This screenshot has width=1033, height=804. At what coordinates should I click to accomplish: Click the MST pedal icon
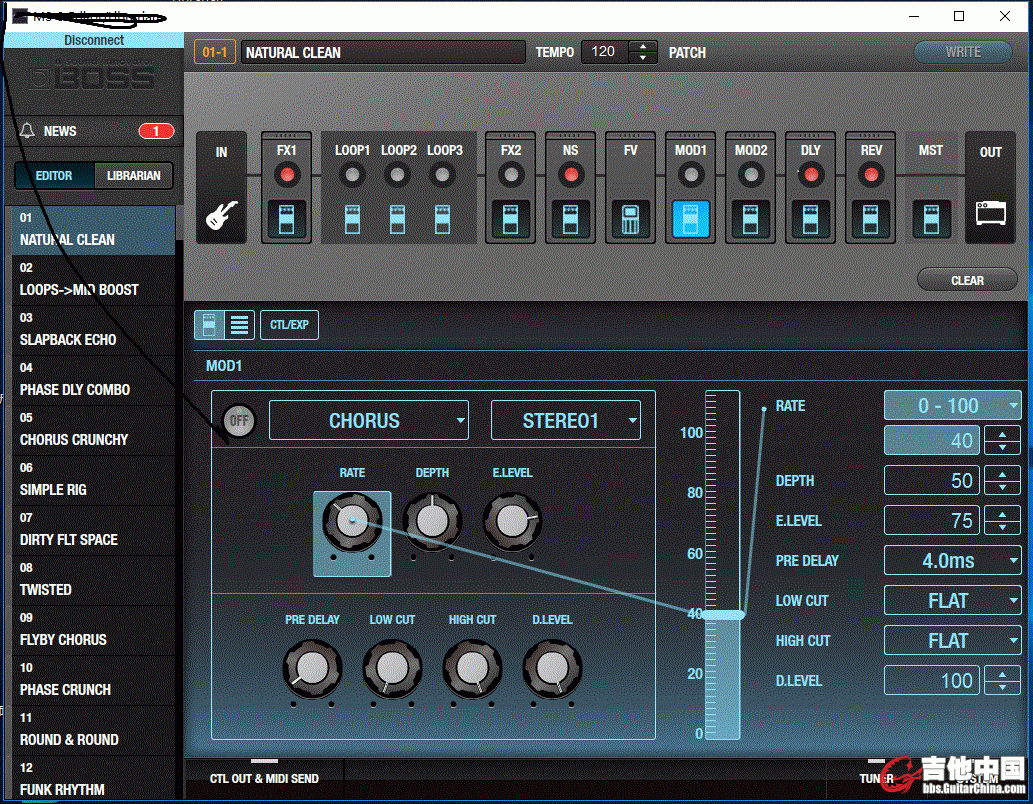[931, 219]
